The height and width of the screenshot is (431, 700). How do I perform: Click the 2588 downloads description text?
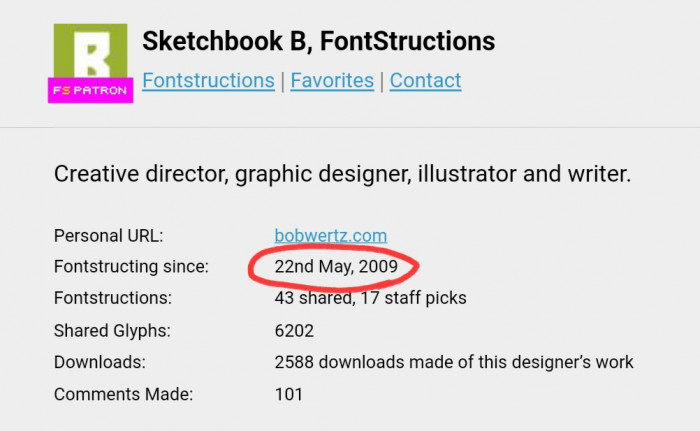[x=454, y=362]
